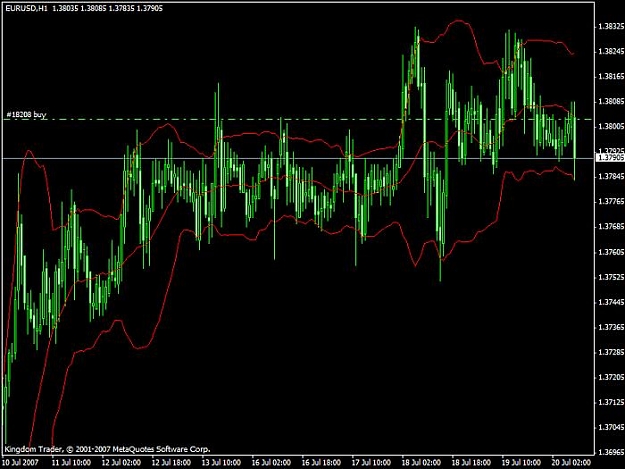Click price level 1.37365 on the scale
The height and width of the screenshot is (469, 625).
(610, 327)
